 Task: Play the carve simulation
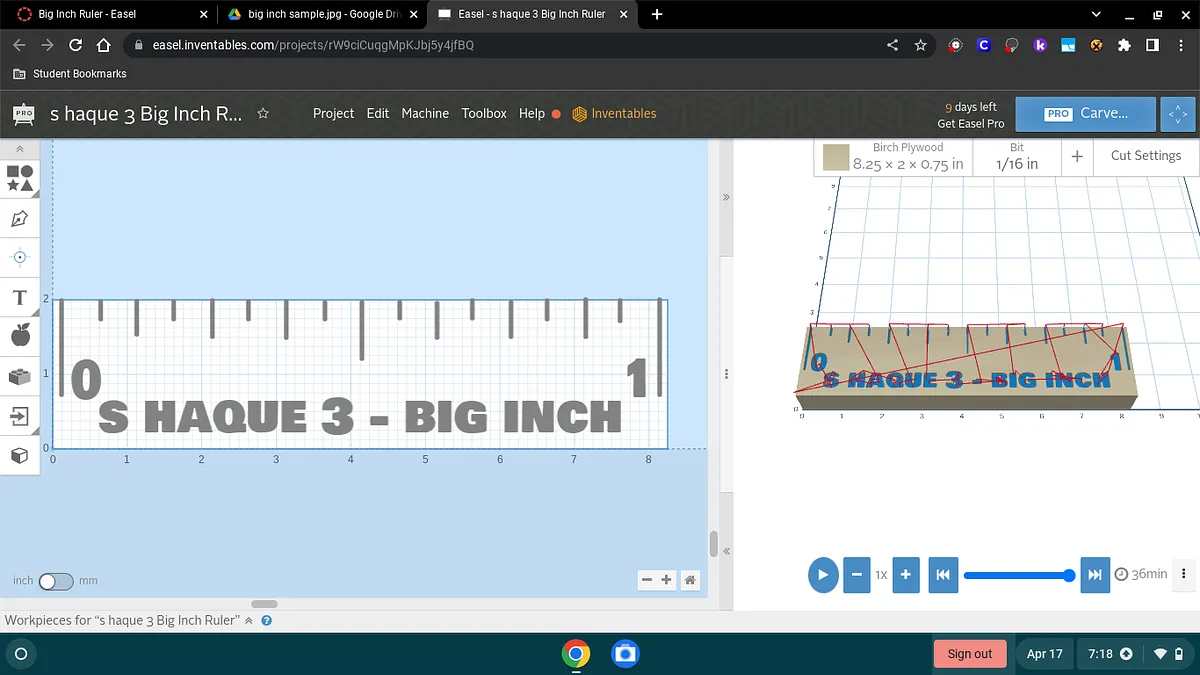(822, 575)
